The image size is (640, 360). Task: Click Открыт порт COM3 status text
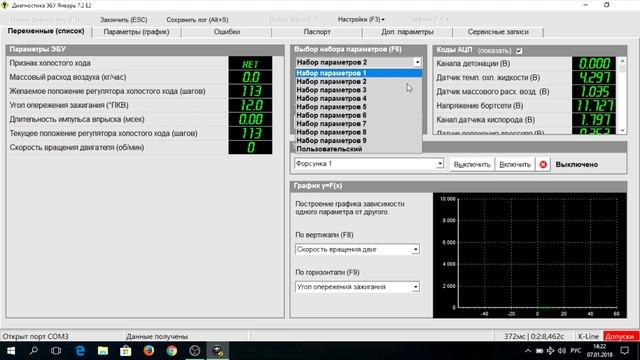[36, 336]
